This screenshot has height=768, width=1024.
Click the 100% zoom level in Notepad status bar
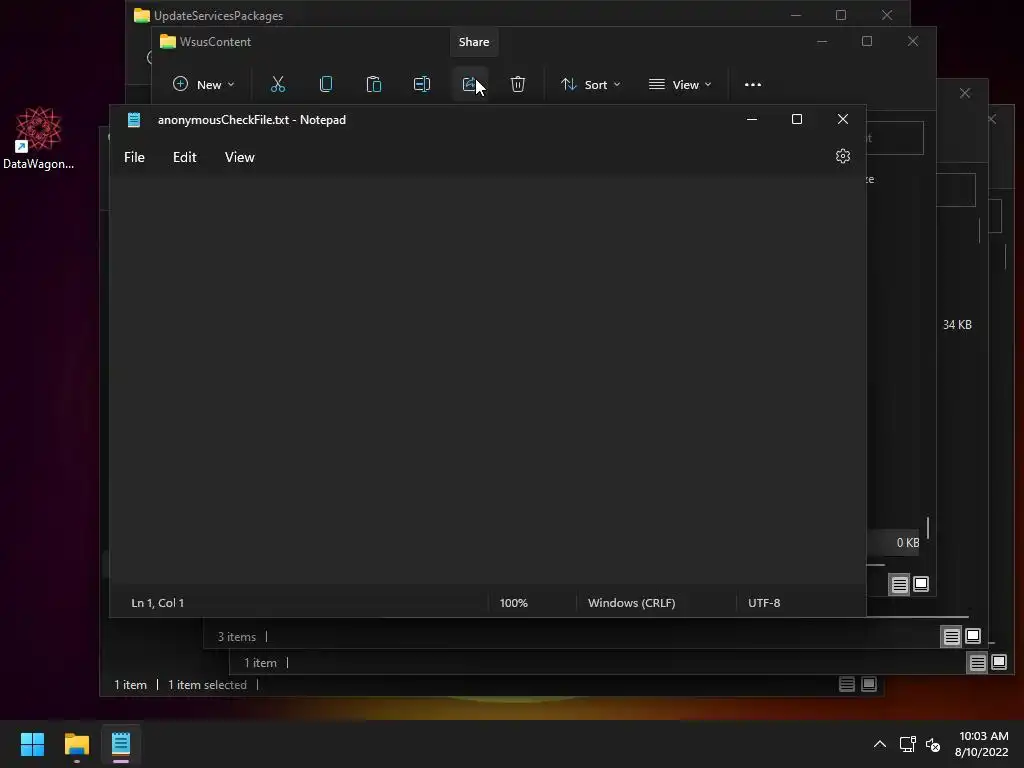coord(513,603)
